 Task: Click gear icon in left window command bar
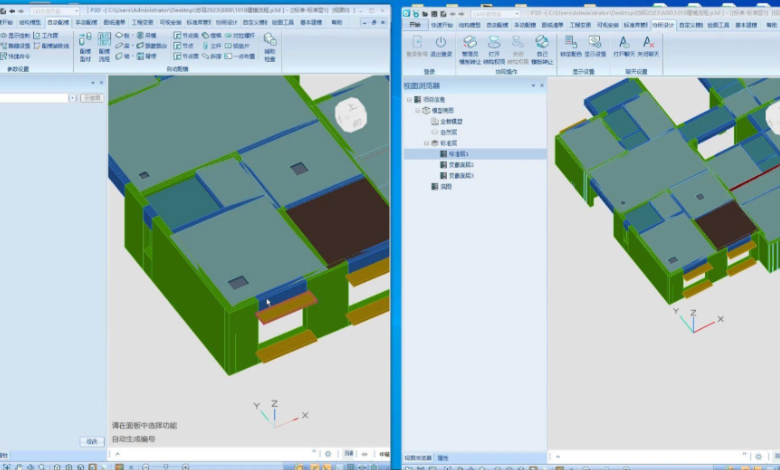[x=328, y=454]
